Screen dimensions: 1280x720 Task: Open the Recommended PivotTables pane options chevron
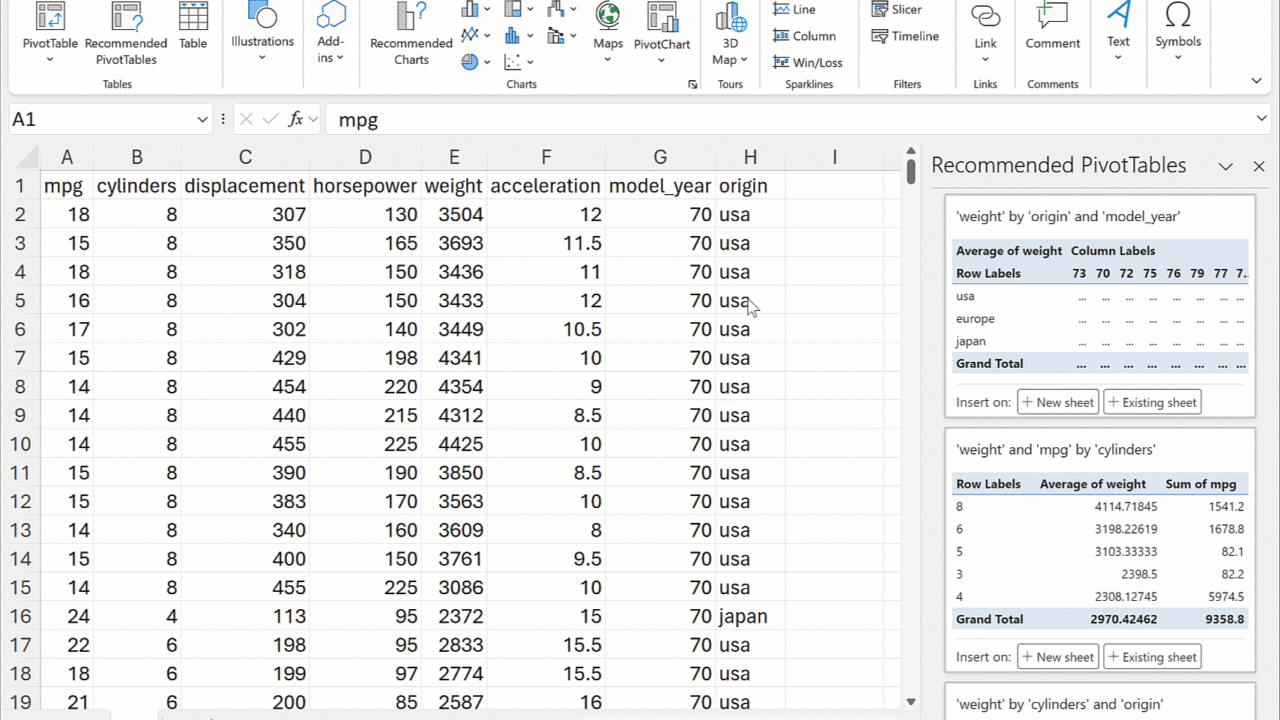(1225, 167)
